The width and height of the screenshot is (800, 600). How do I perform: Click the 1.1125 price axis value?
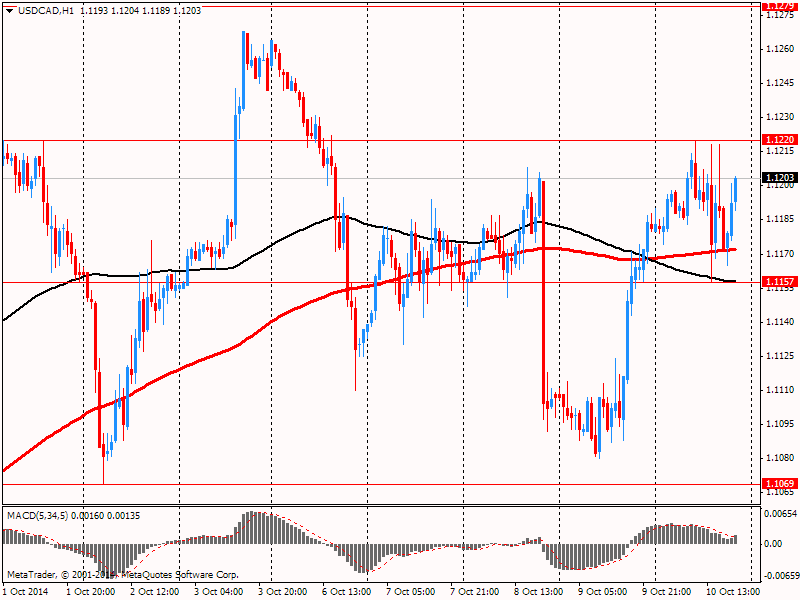point(780,356)
